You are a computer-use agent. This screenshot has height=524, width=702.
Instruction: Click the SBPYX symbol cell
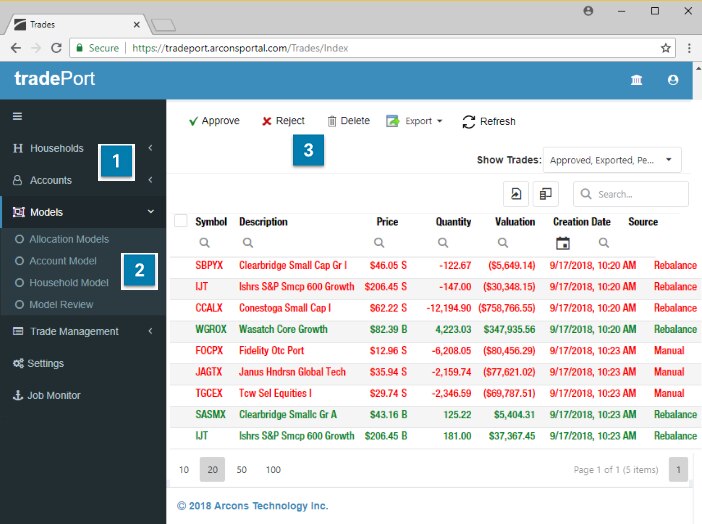(209, 265)
